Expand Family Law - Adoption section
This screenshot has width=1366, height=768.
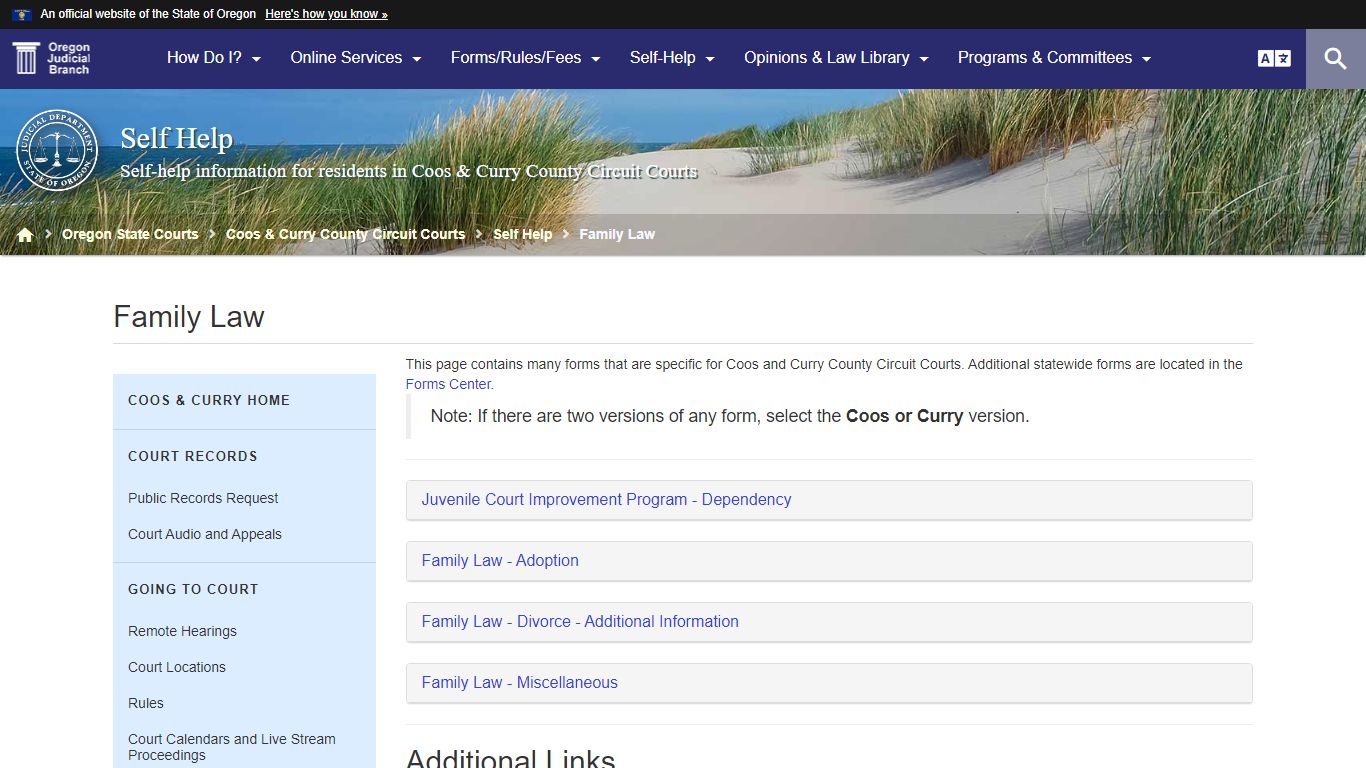(829, 561)
